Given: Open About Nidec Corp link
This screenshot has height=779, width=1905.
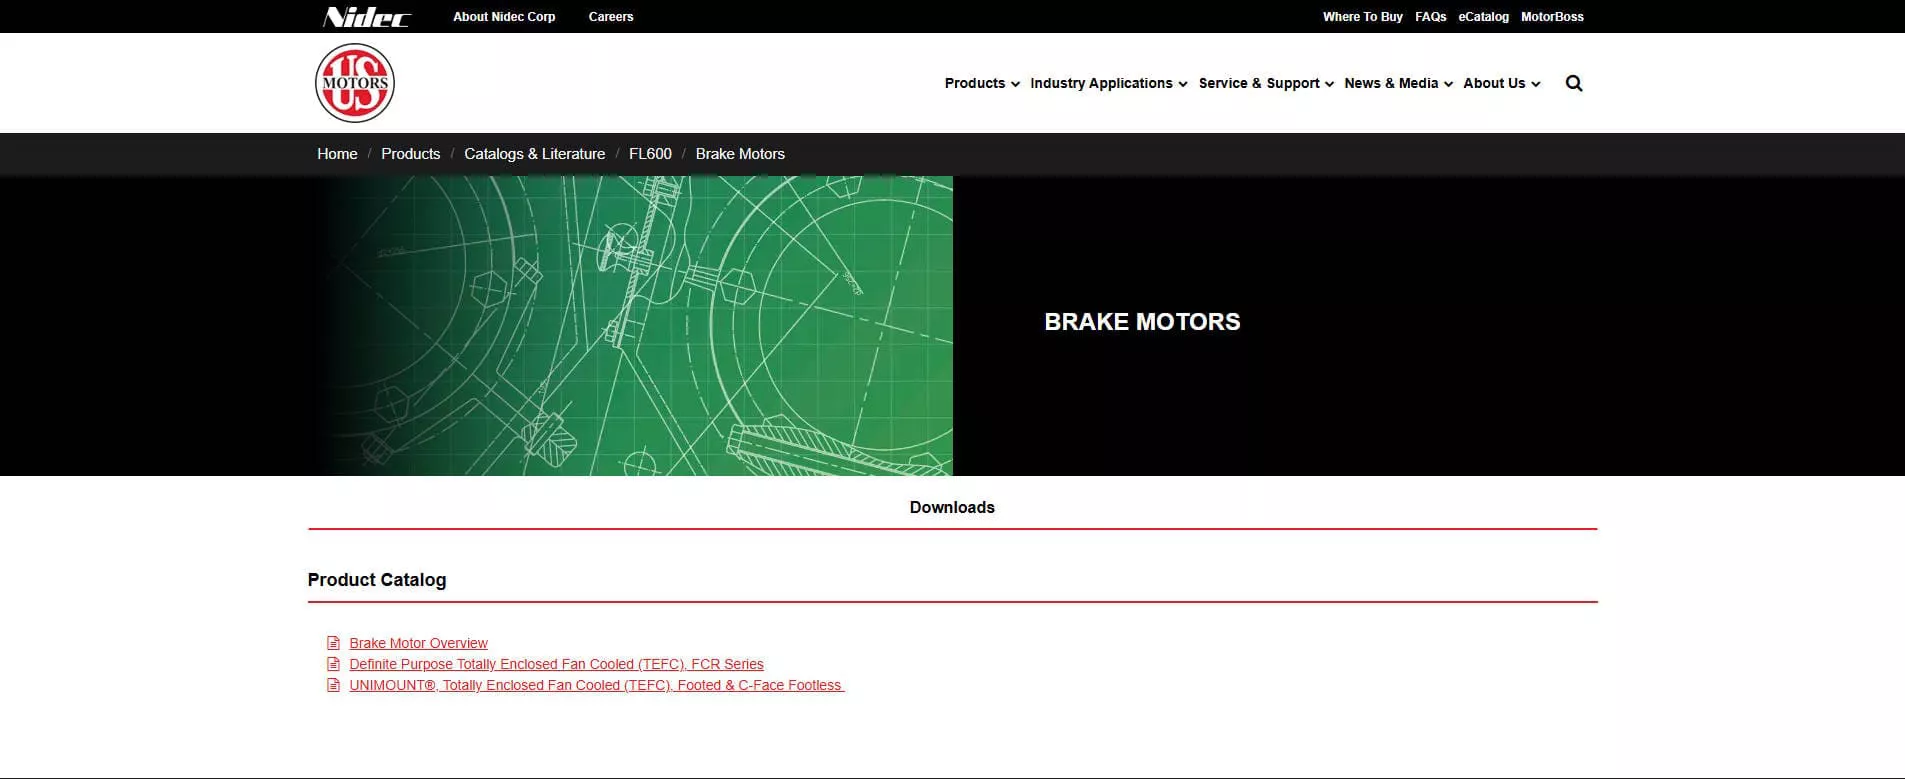Looking at the screenshot, I should coord(504,17).
